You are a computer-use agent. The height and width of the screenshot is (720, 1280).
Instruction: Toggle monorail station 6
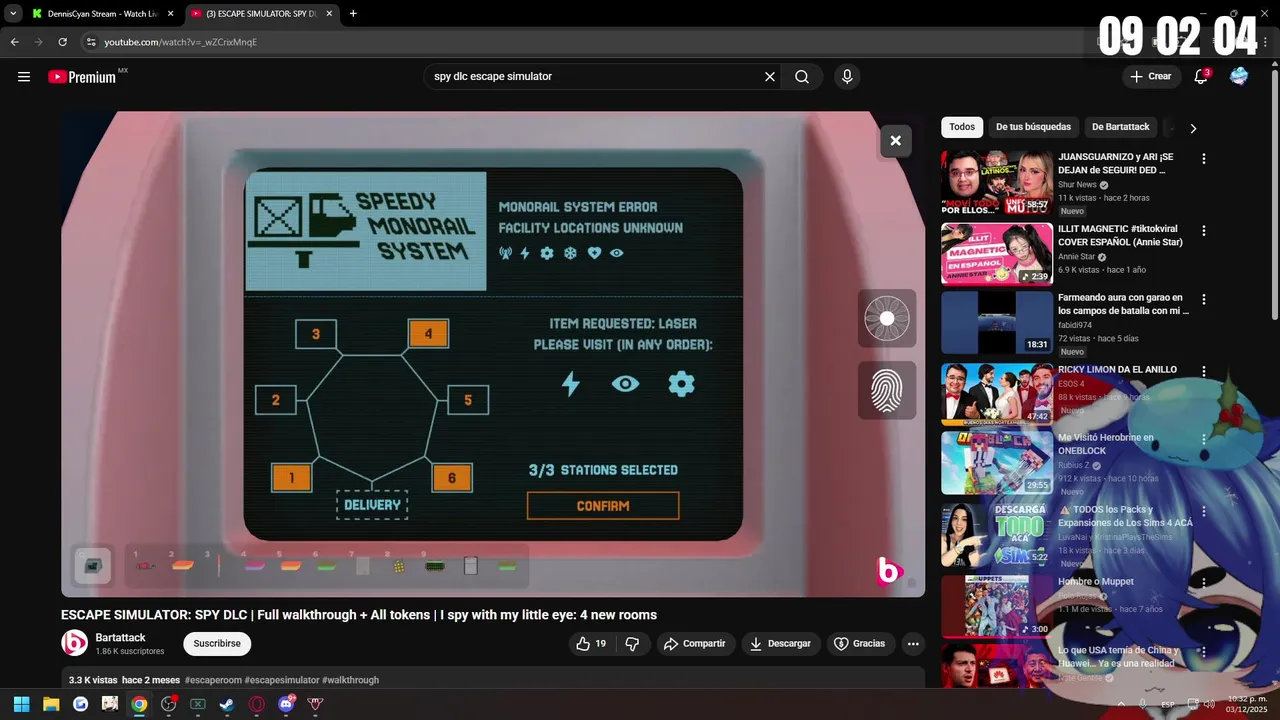452,478
